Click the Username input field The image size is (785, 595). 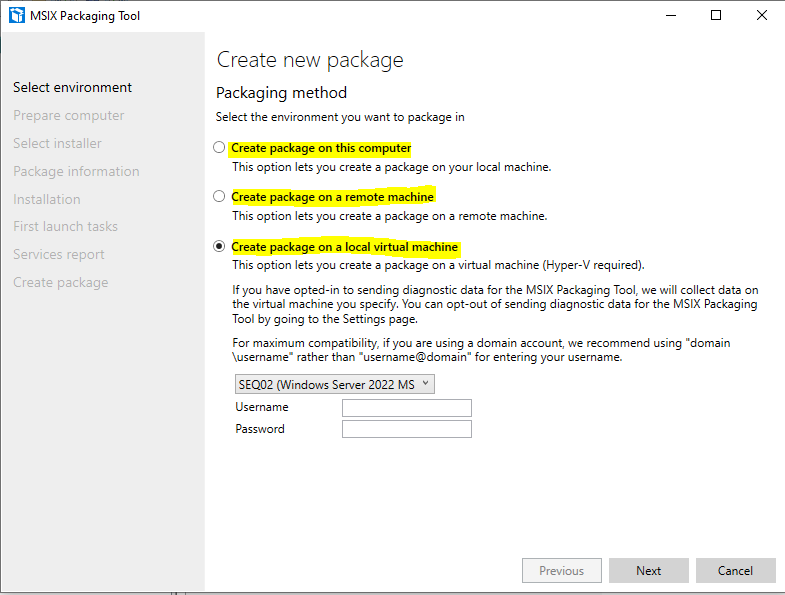click(406, 408)
